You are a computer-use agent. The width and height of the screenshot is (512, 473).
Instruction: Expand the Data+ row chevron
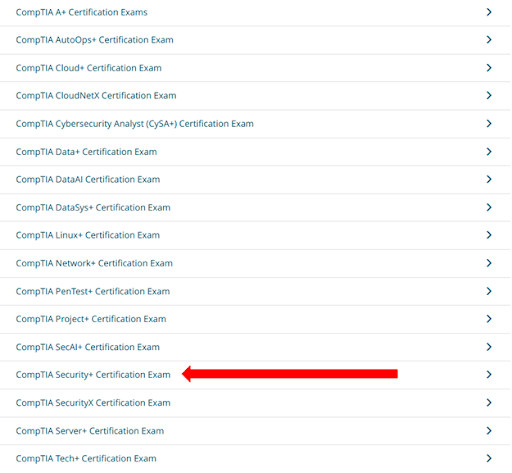click(489, 152)
